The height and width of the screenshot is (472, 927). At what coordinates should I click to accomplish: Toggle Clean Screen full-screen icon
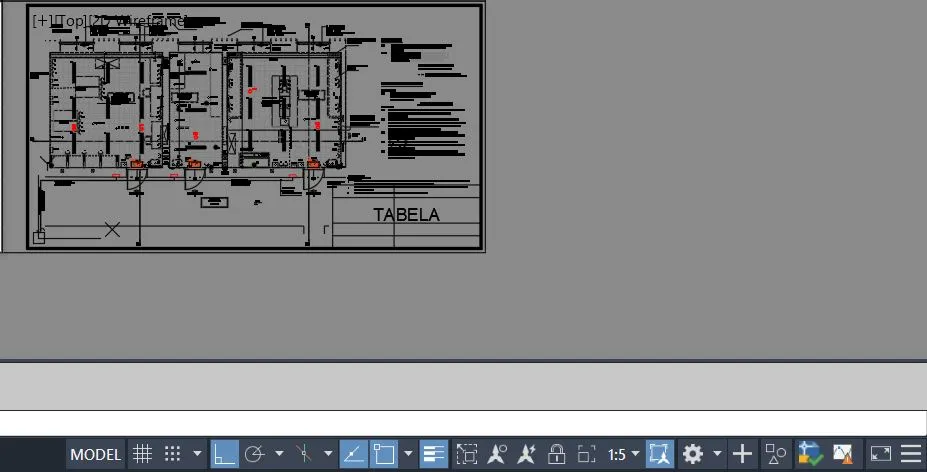tap(880, 455)
